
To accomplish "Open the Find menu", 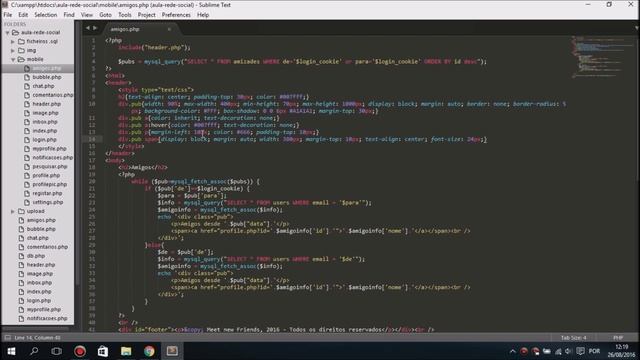I will coord(69,15).
